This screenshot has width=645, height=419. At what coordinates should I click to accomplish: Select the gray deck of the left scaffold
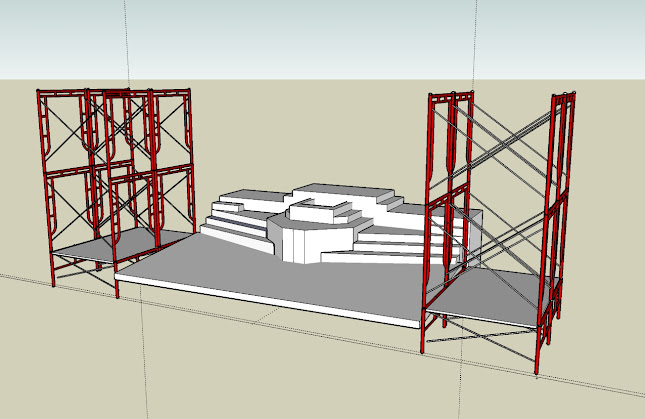123,243
